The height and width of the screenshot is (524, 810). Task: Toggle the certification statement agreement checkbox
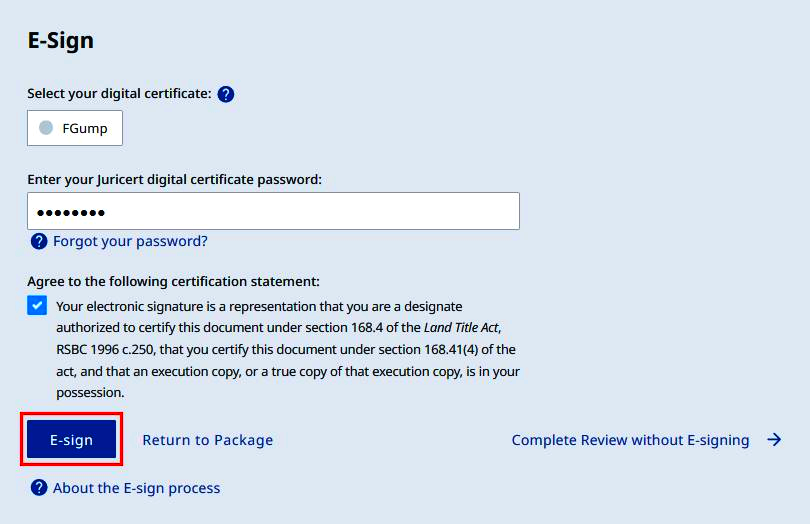tap(37, 305)
